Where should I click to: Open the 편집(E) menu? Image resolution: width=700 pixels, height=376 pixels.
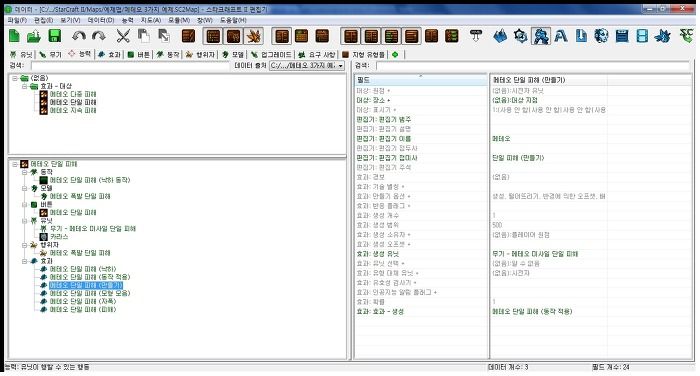(x=43, y=21)
